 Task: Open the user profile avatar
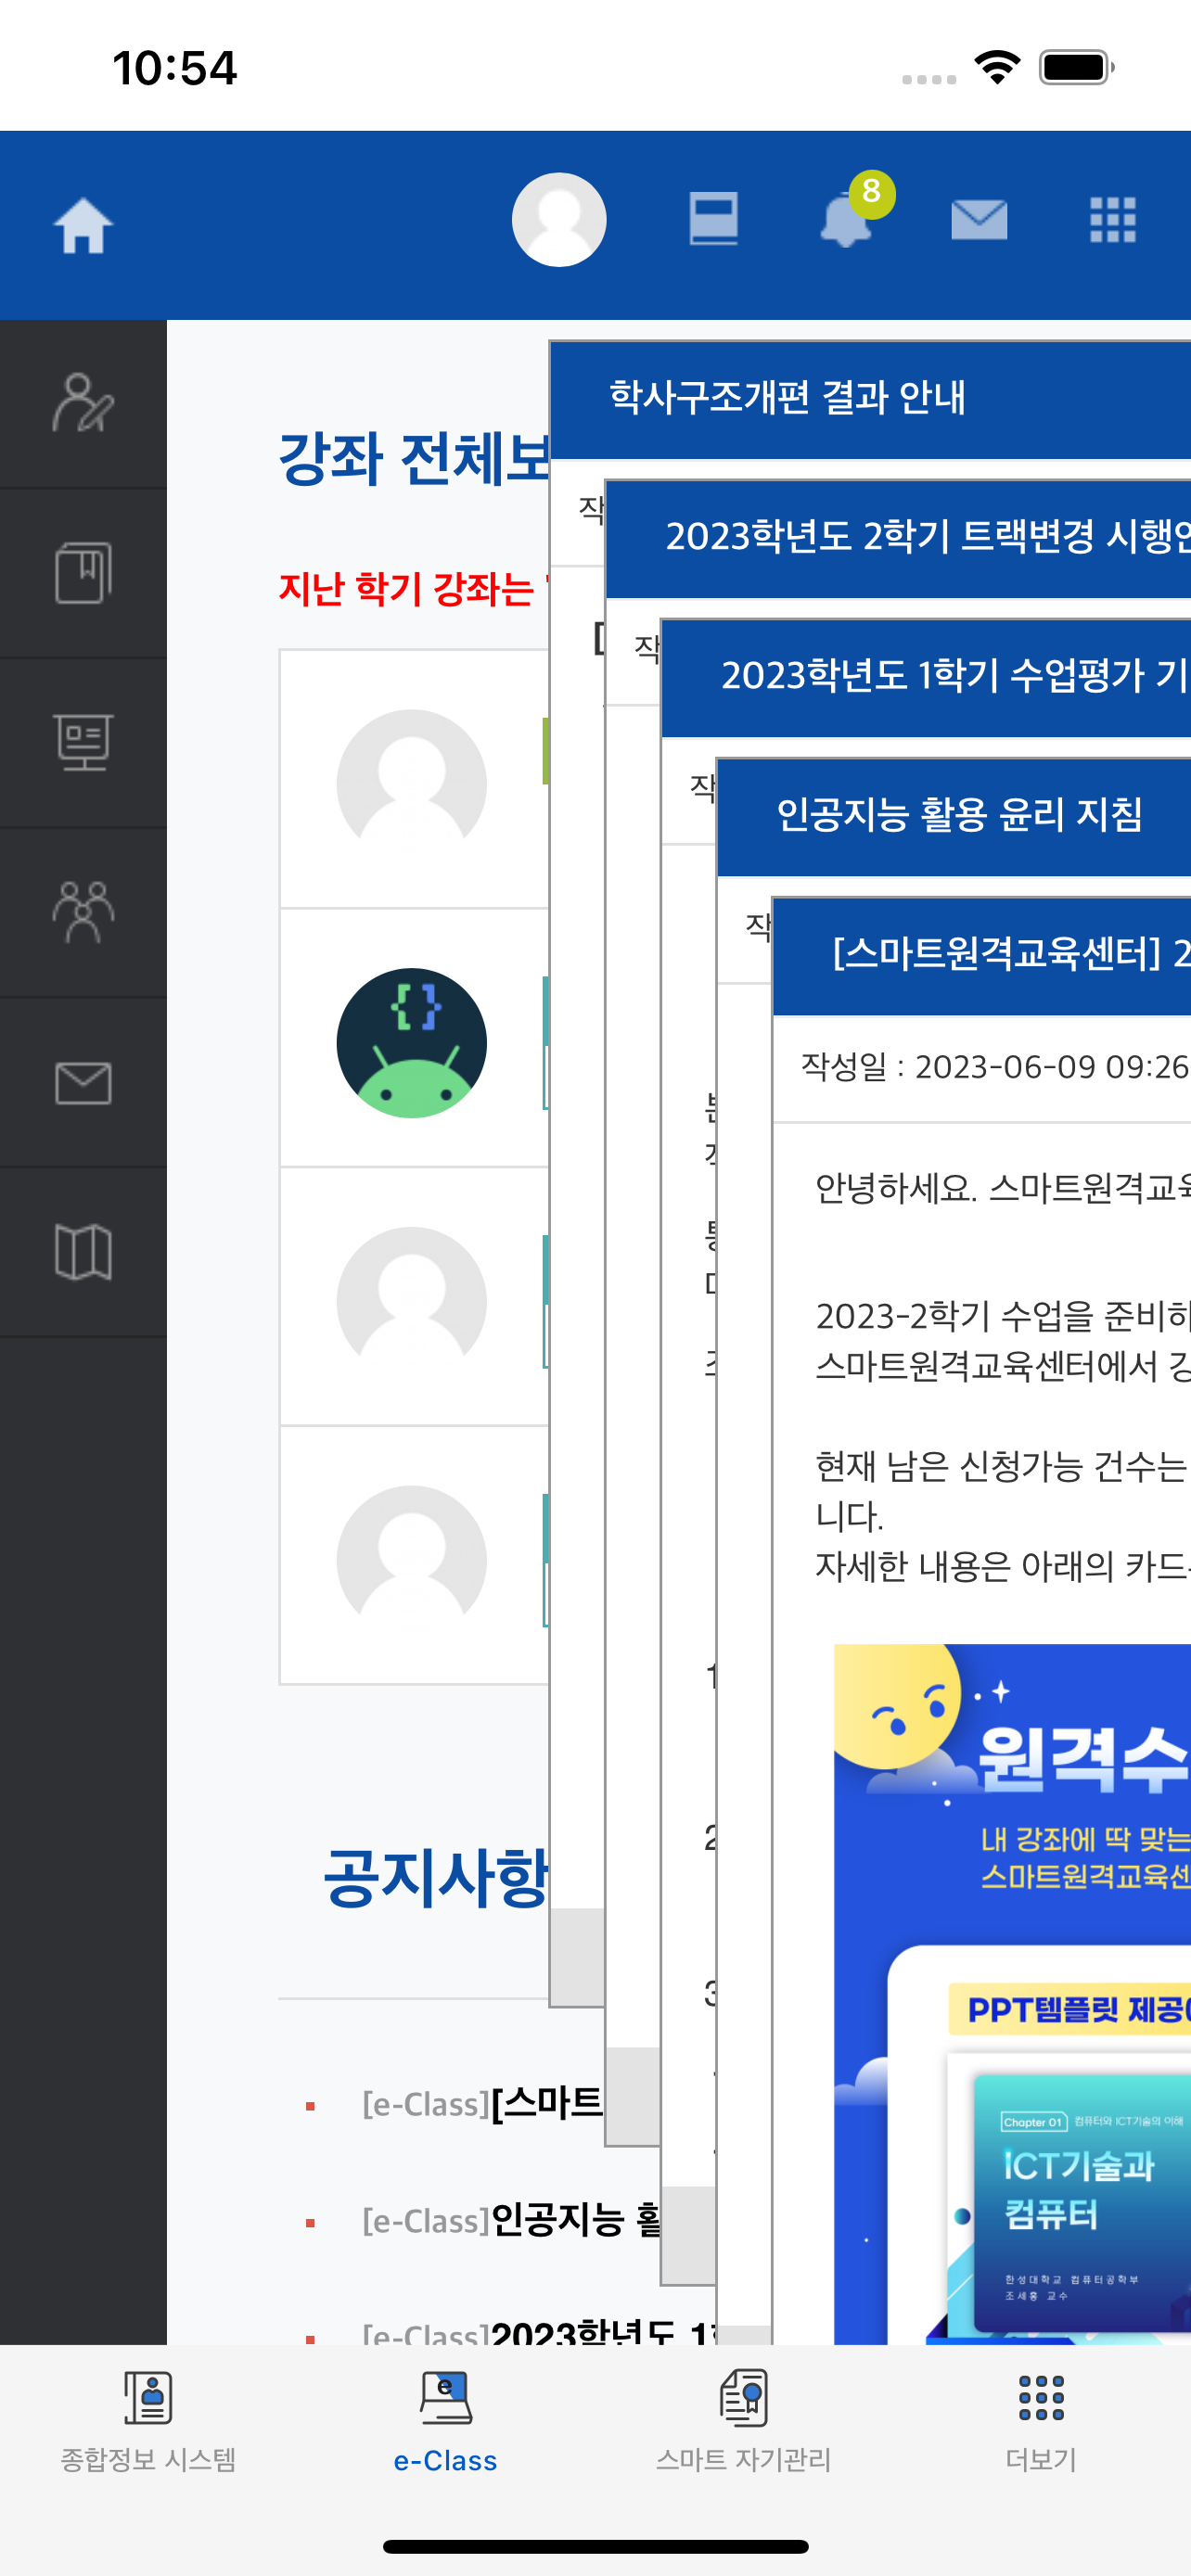point(559,220)
